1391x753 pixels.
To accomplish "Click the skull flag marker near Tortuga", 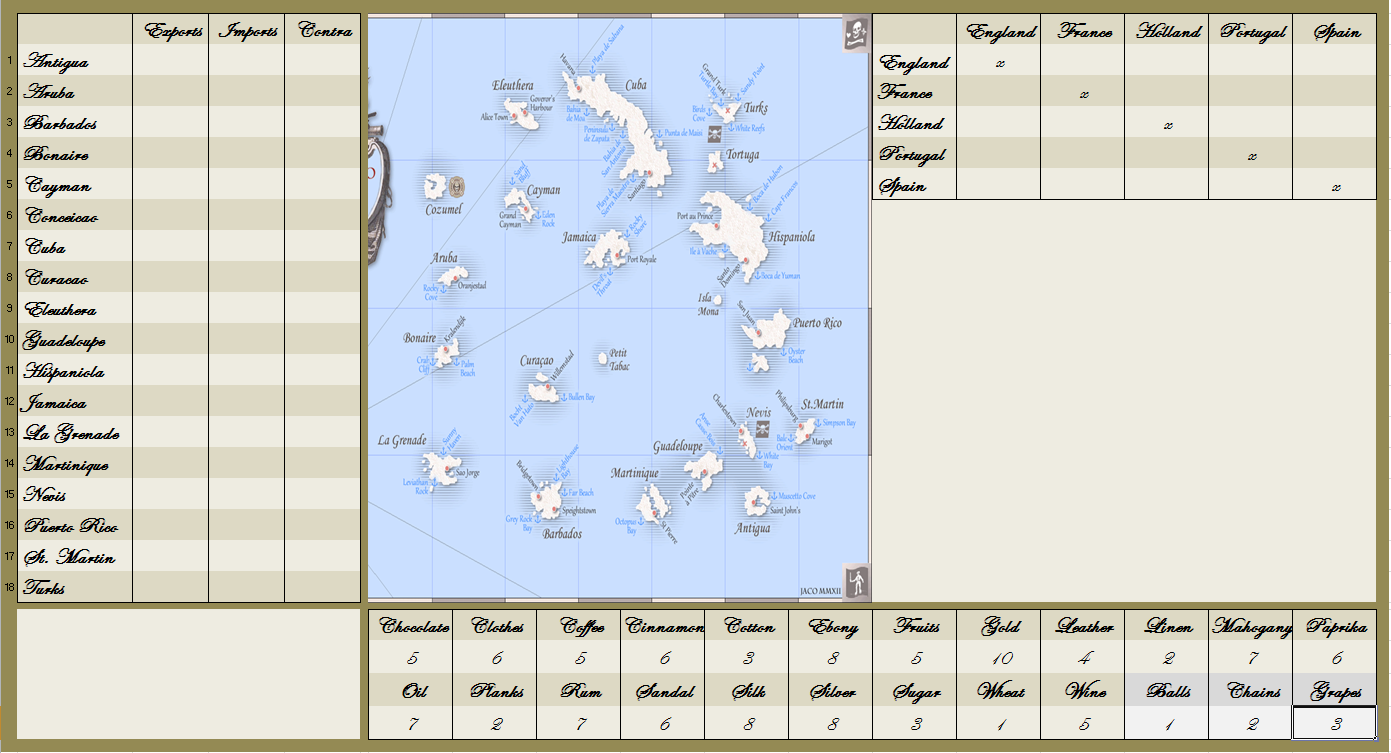I will click(715, 133).
